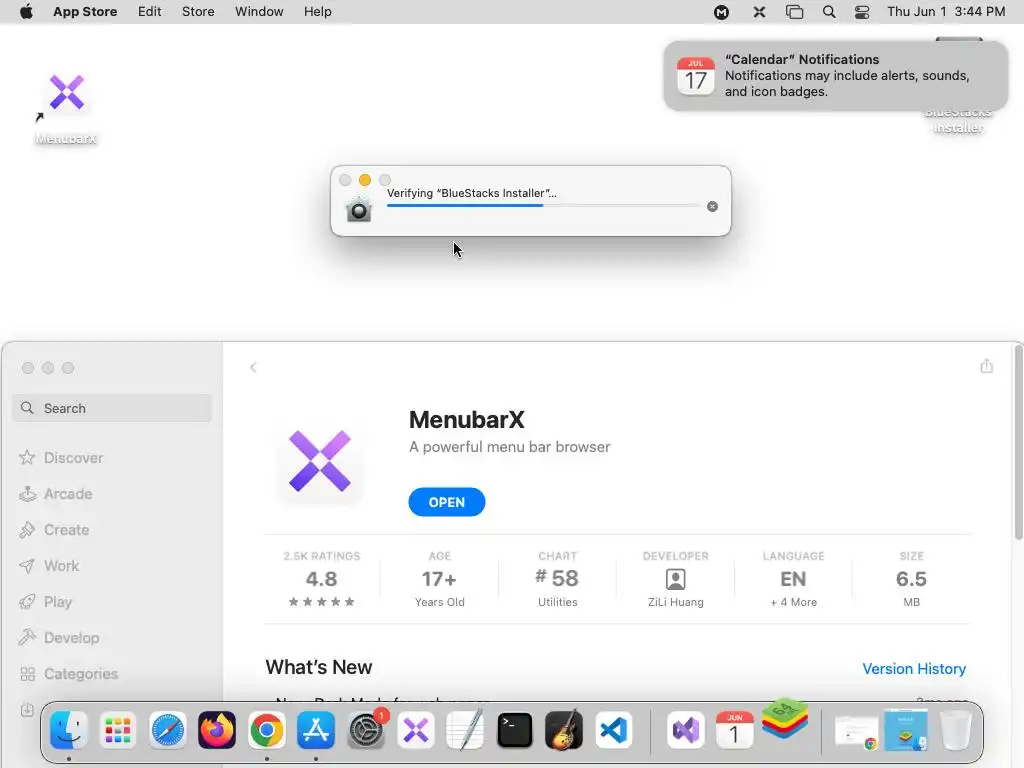Open Spotlight search in menu bar
This screenshot has width=1024, height=768.
pos(829,12)
